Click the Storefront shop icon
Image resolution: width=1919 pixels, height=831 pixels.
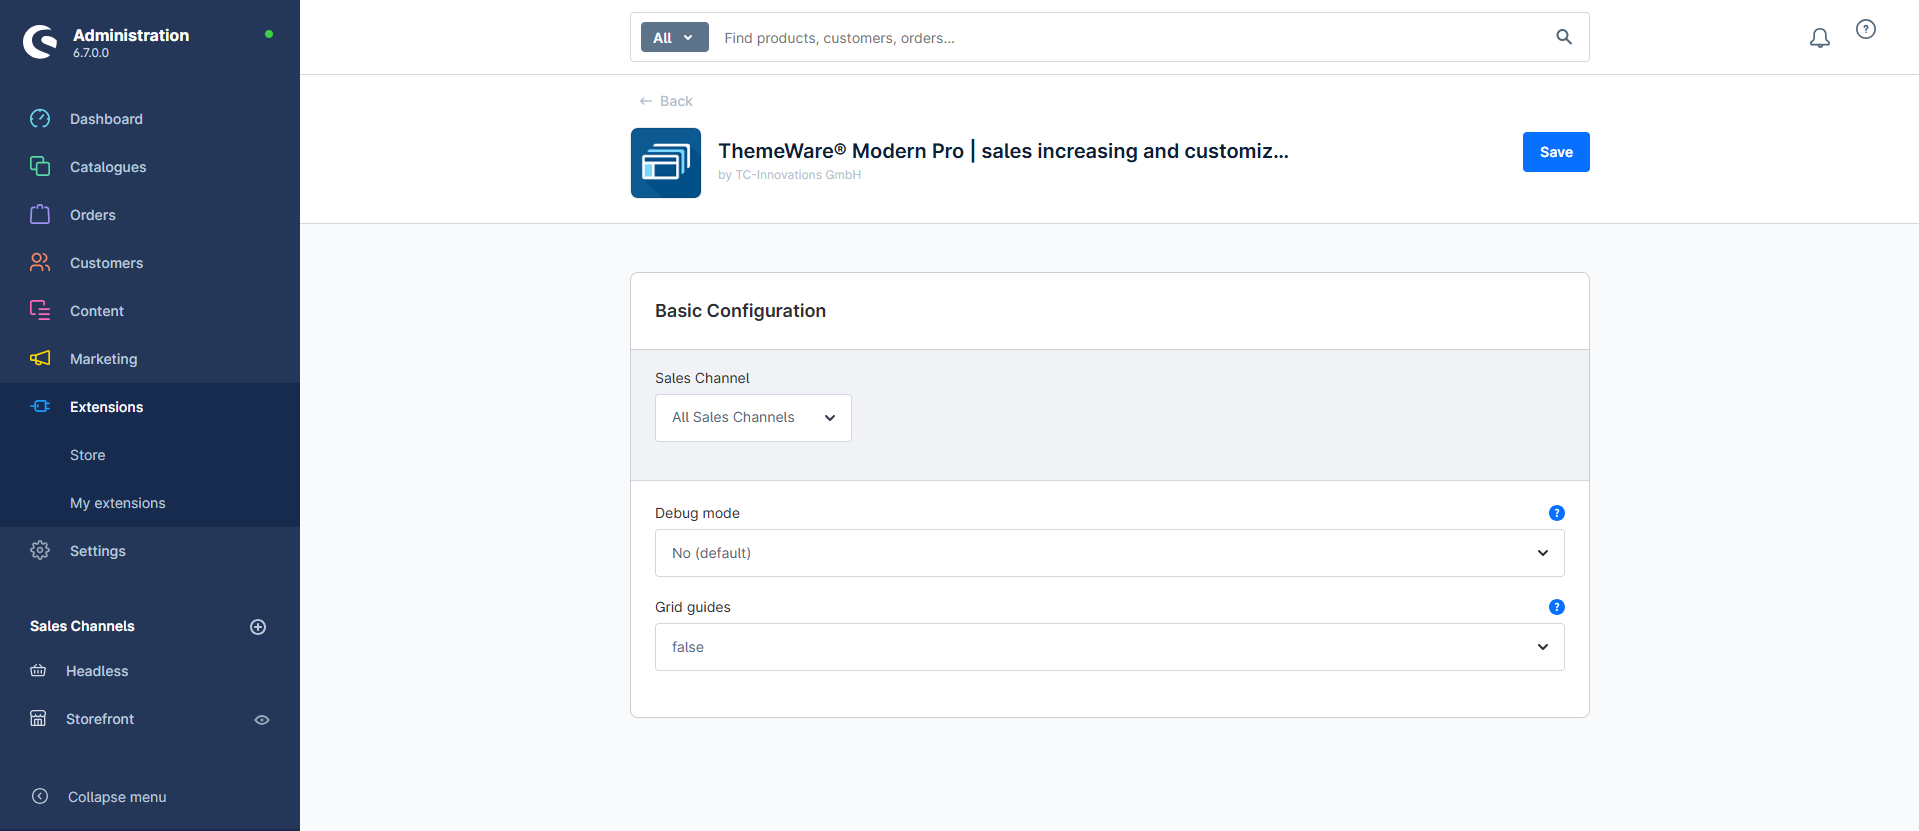pos(38,719)
